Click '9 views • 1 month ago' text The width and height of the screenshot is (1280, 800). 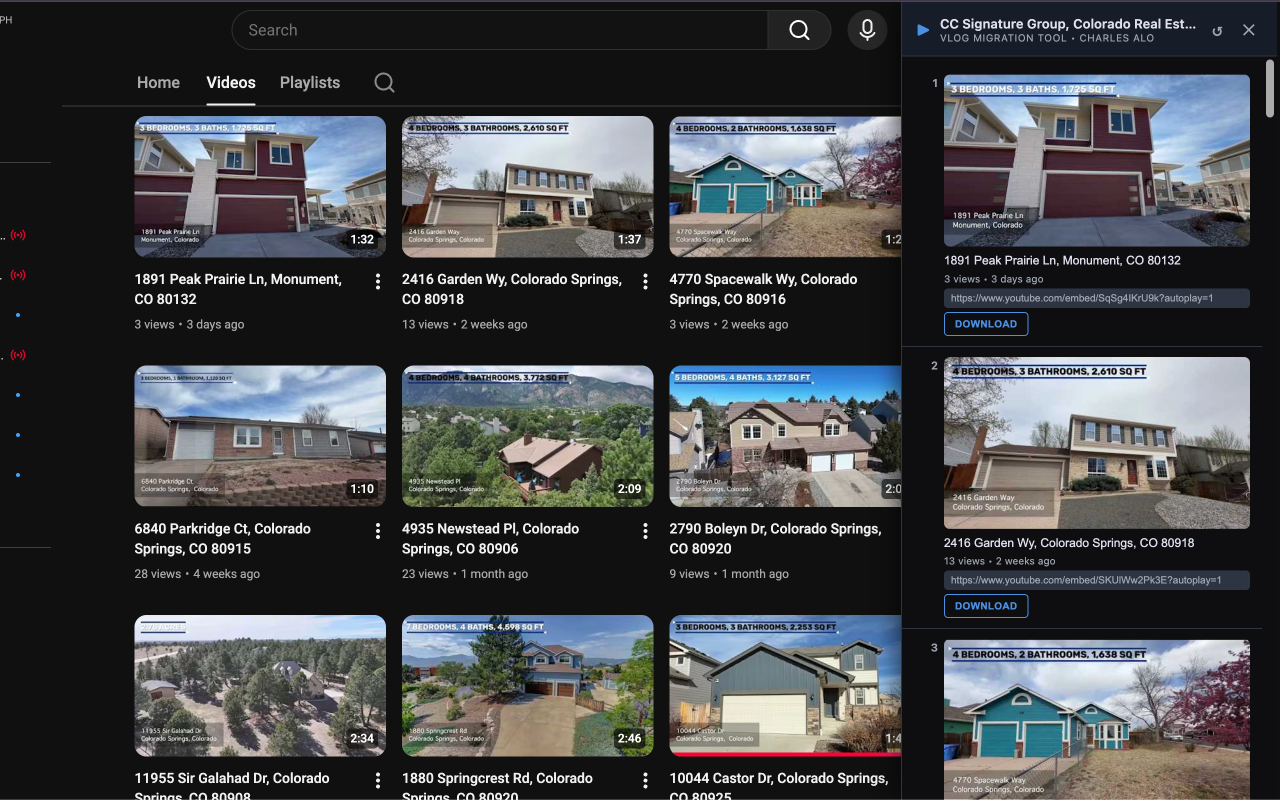click(729, 574)
